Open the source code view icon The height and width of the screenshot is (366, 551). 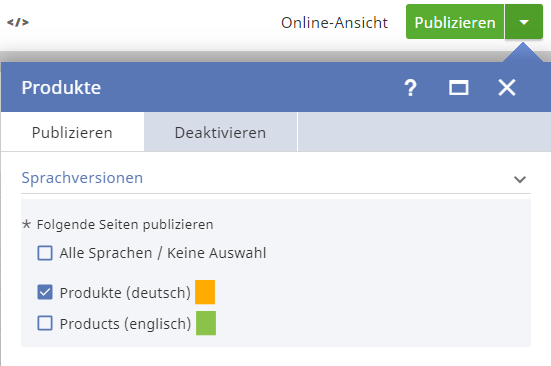(18, 22)
